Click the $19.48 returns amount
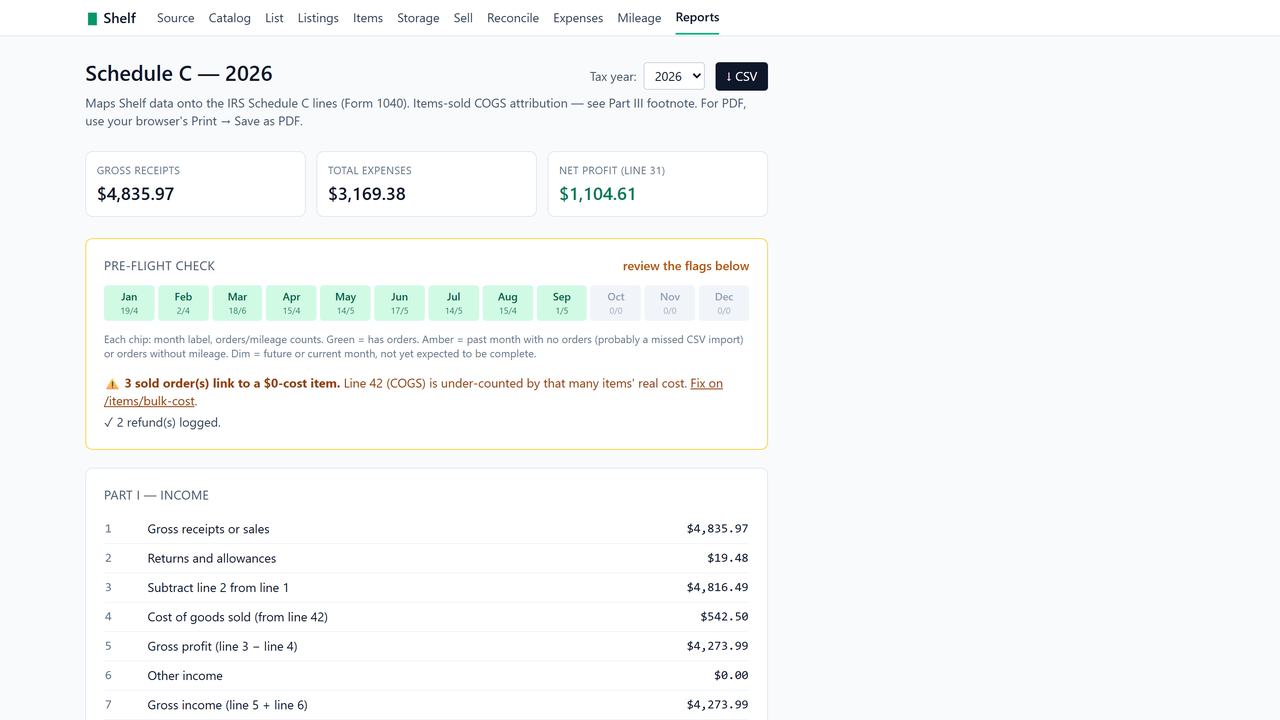The height and width of the screenshot is (720, 1280). coord(728,558)
